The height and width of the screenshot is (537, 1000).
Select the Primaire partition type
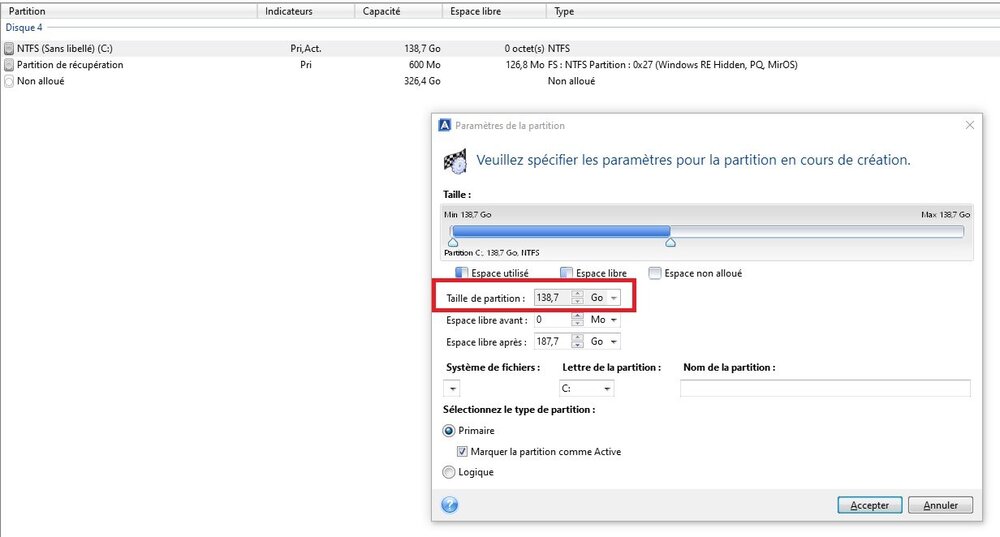coord(449,431)
